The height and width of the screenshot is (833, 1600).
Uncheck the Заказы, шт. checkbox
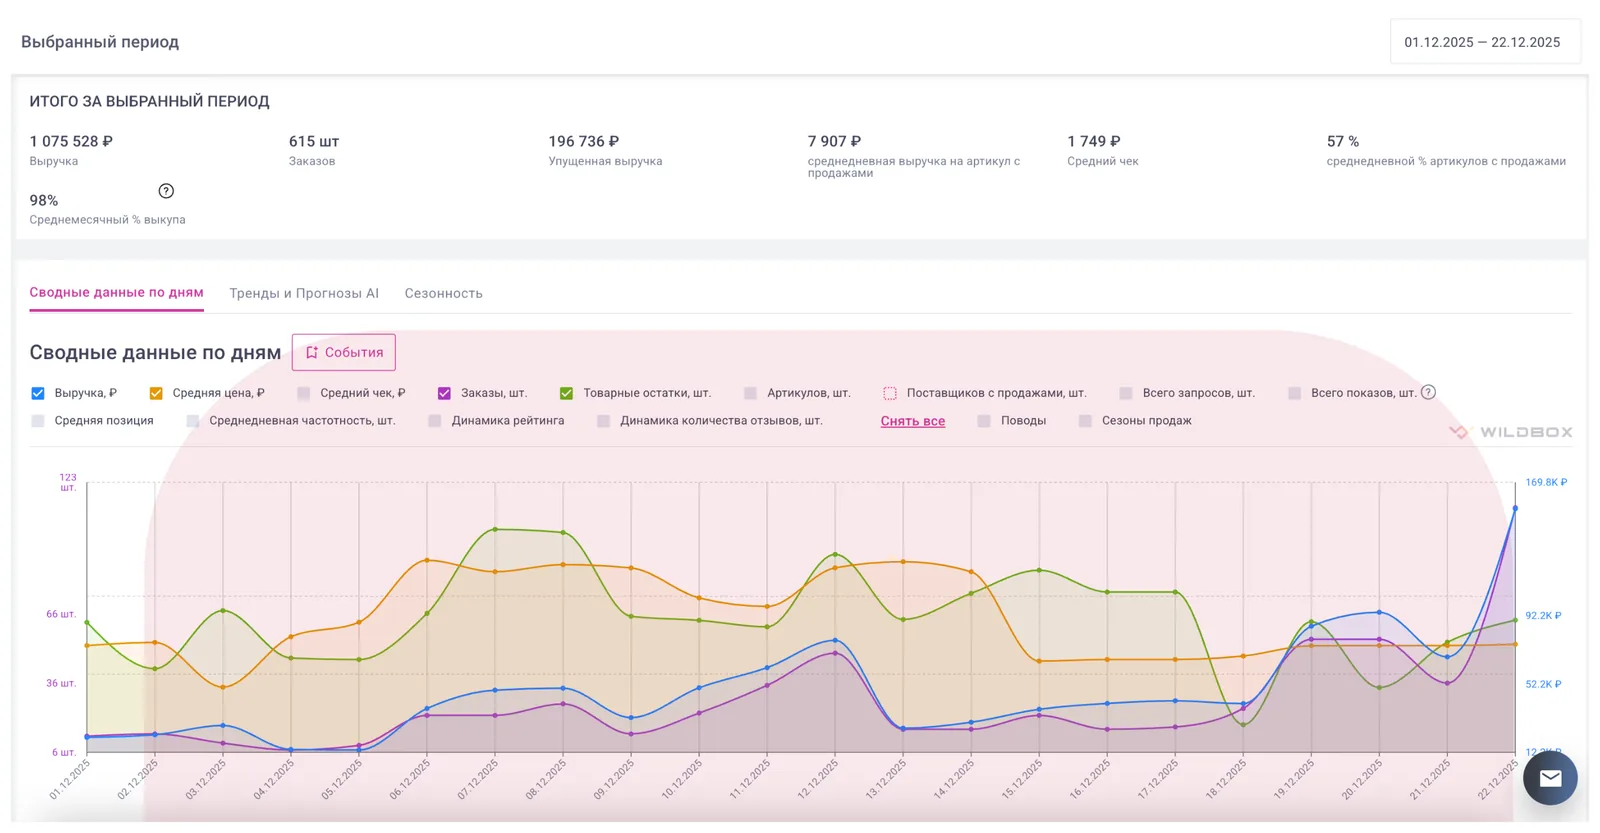pyautogui.click(x=444, y=393)
